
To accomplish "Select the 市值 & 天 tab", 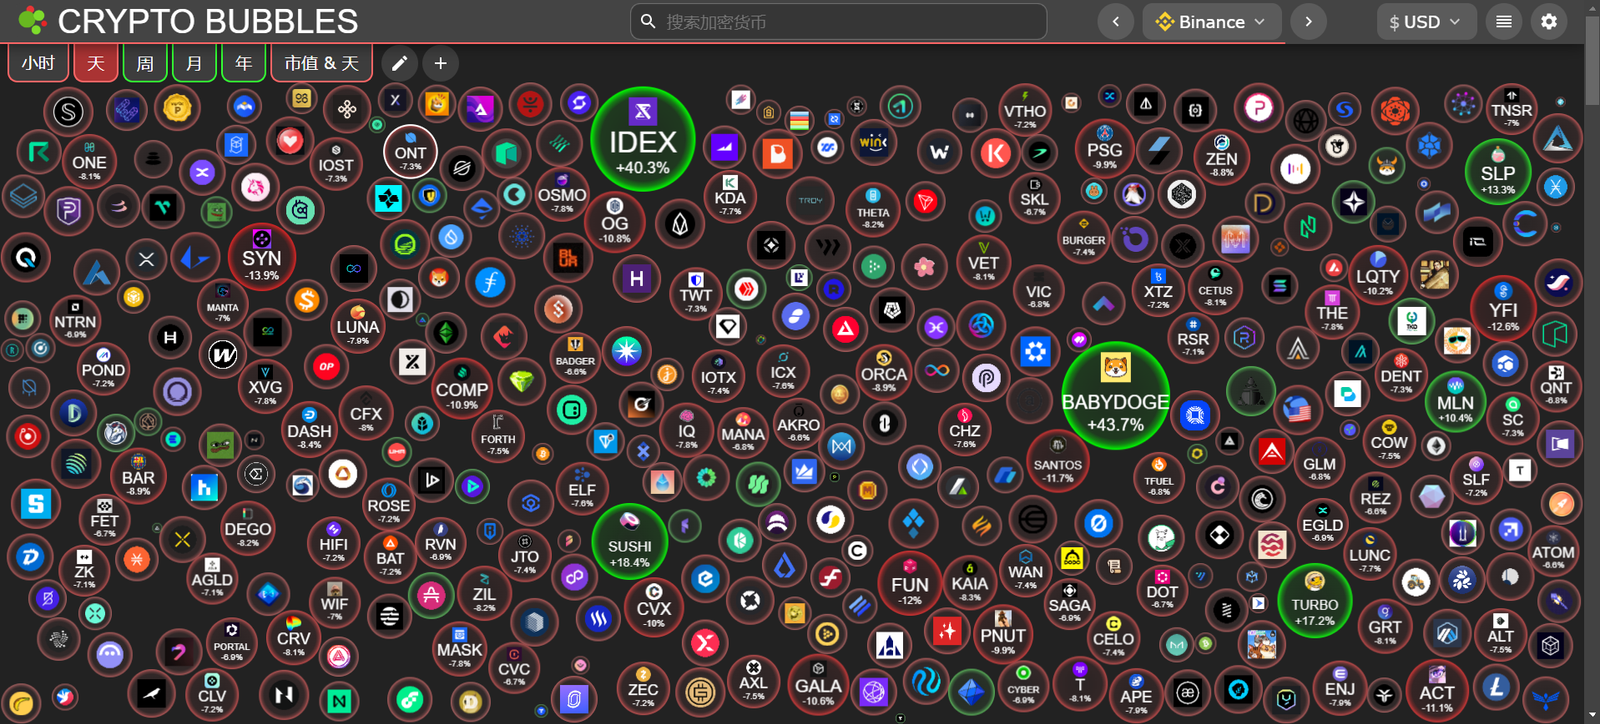I will point(321,63).
